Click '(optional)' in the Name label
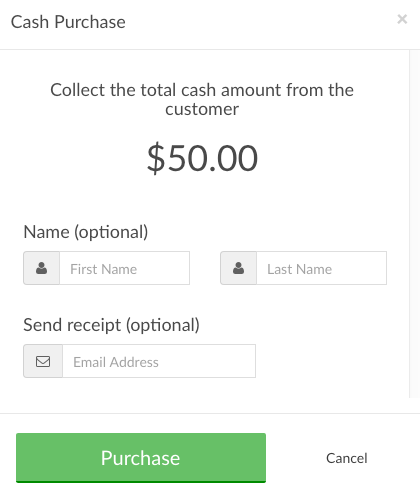The width and height of the screenshot is (420, 498). point(111,232)
